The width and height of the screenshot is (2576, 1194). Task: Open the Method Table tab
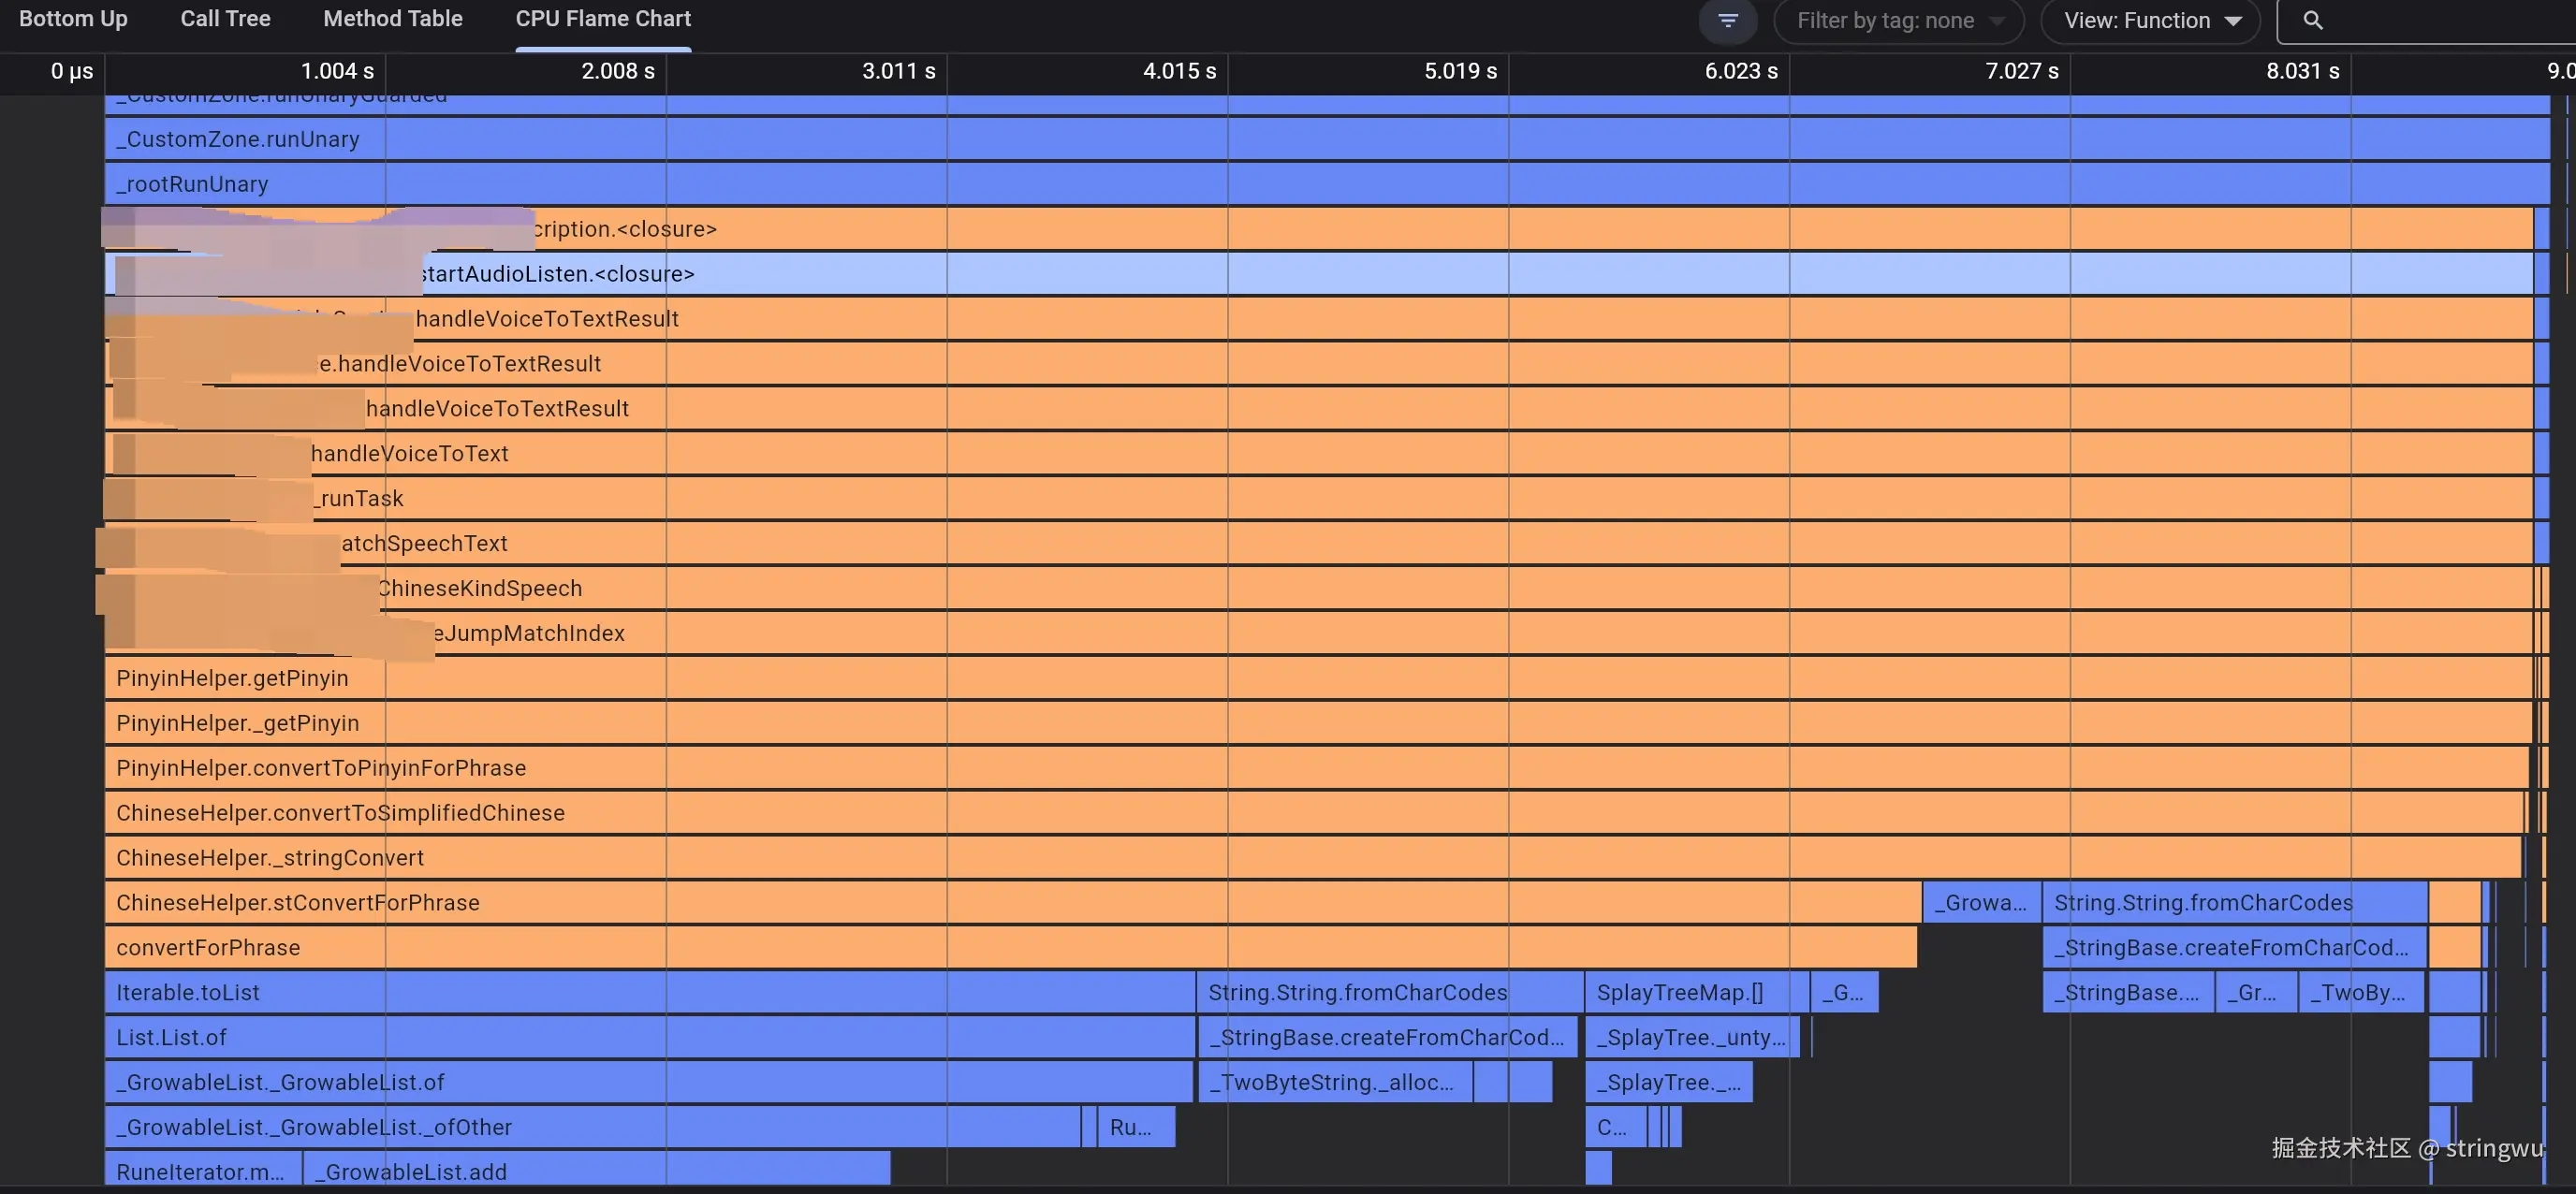[x=392, y=19]
